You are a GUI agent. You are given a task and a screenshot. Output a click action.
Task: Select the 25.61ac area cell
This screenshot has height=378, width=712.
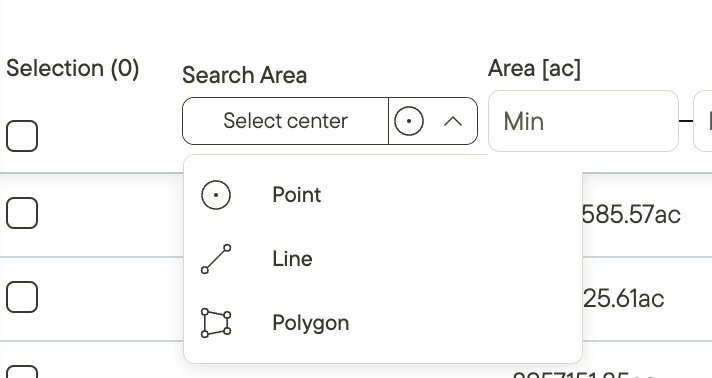623,298
